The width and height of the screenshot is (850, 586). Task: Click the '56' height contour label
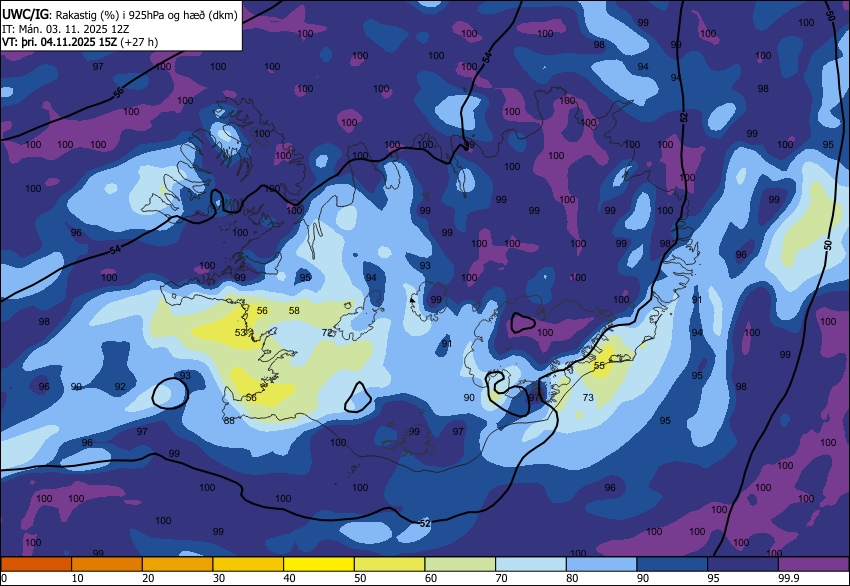(119, 93)
